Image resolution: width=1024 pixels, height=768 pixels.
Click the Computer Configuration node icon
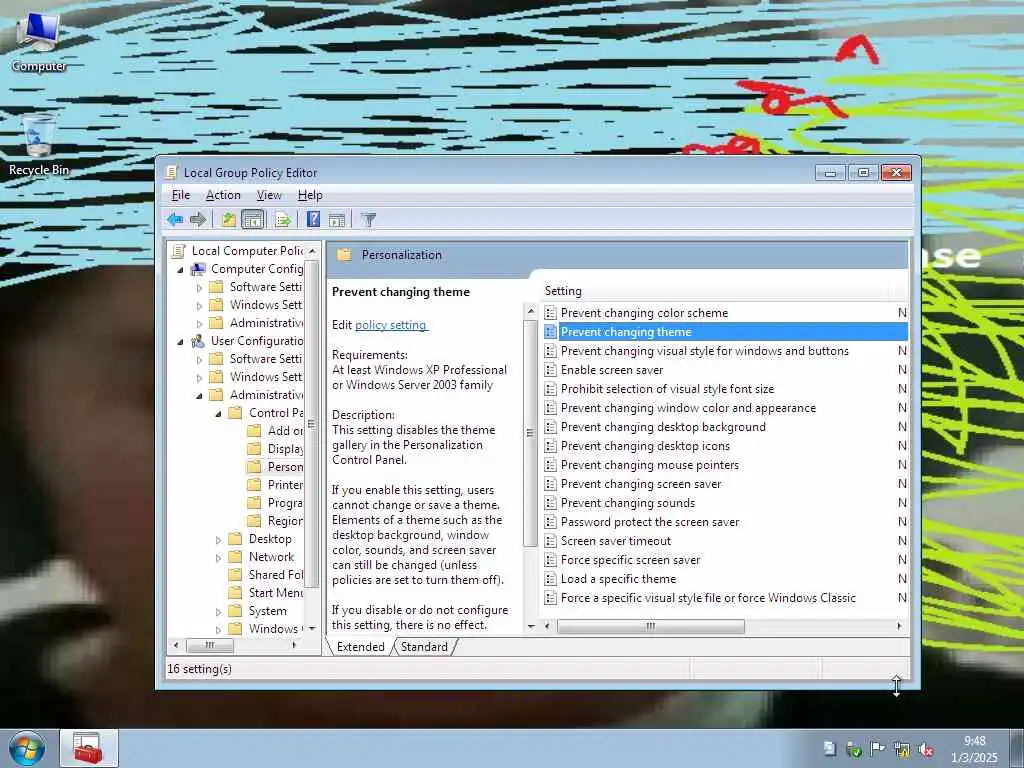198,269
